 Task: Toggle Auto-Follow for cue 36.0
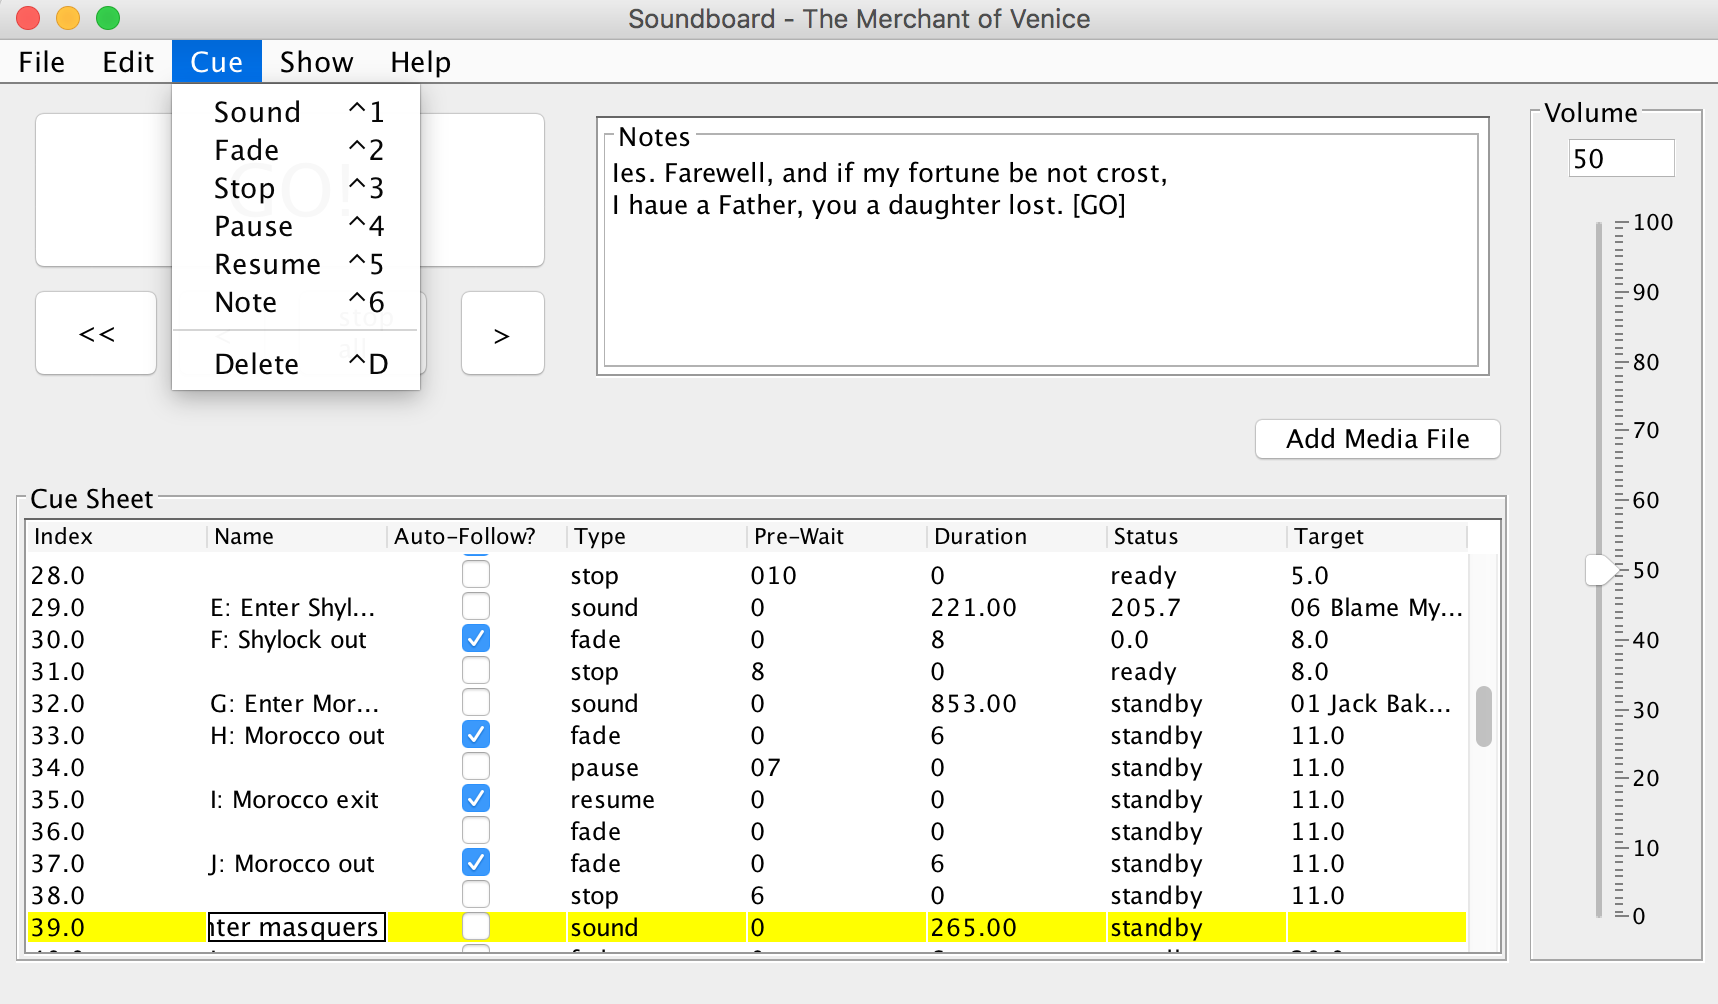[x=476, y=830]
